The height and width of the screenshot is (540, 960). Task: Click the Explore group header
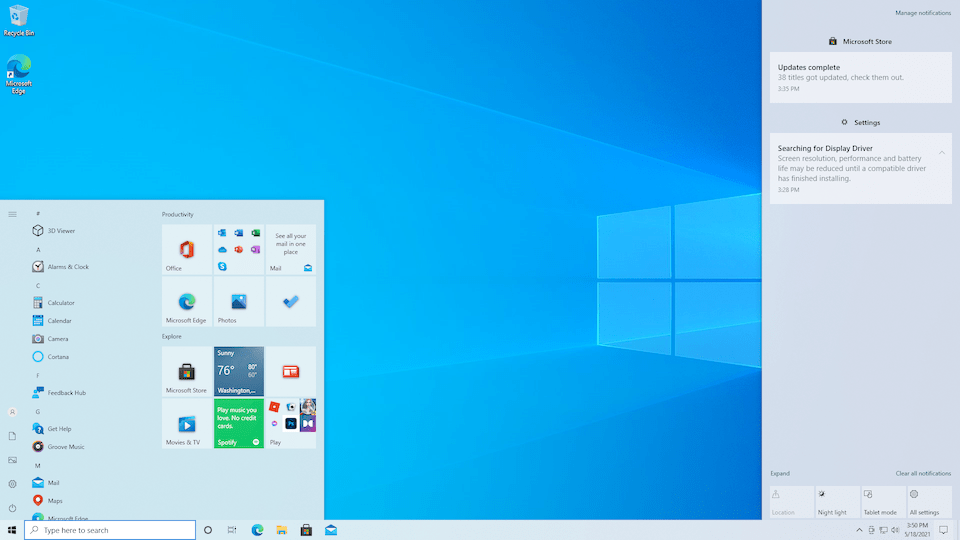171,336
